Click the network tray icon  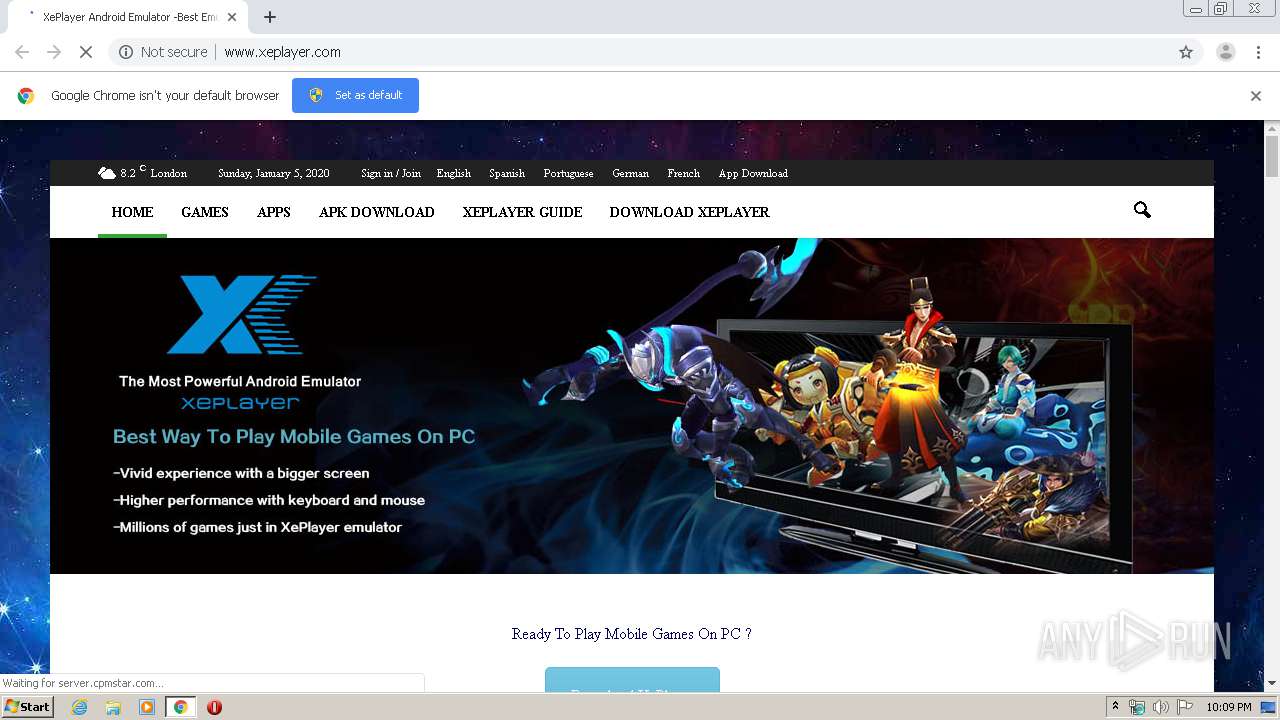(x=1137, y=707)
